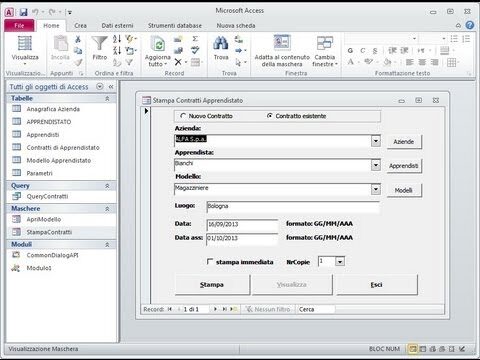Viewport: 480px width, 360px height.
Task: Click the Luogo input field
Action: (293, 207)
